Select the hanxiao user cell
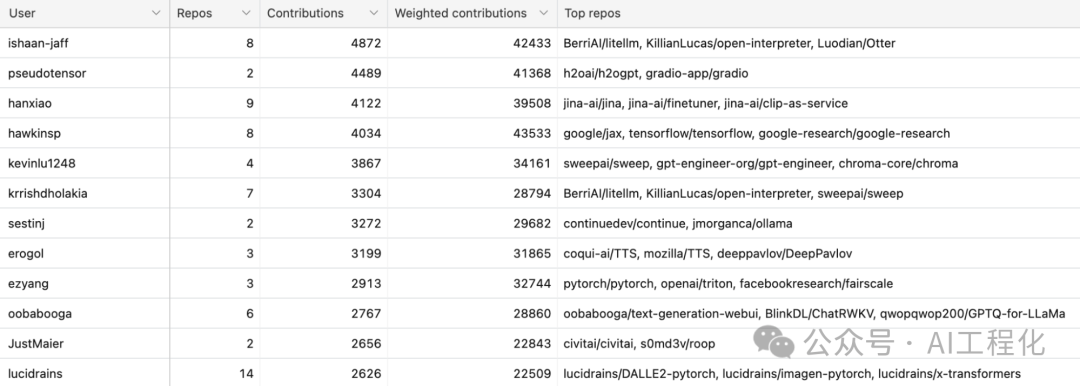The width and height of the screenshot is (1080, 386). (x=85, y=103)
